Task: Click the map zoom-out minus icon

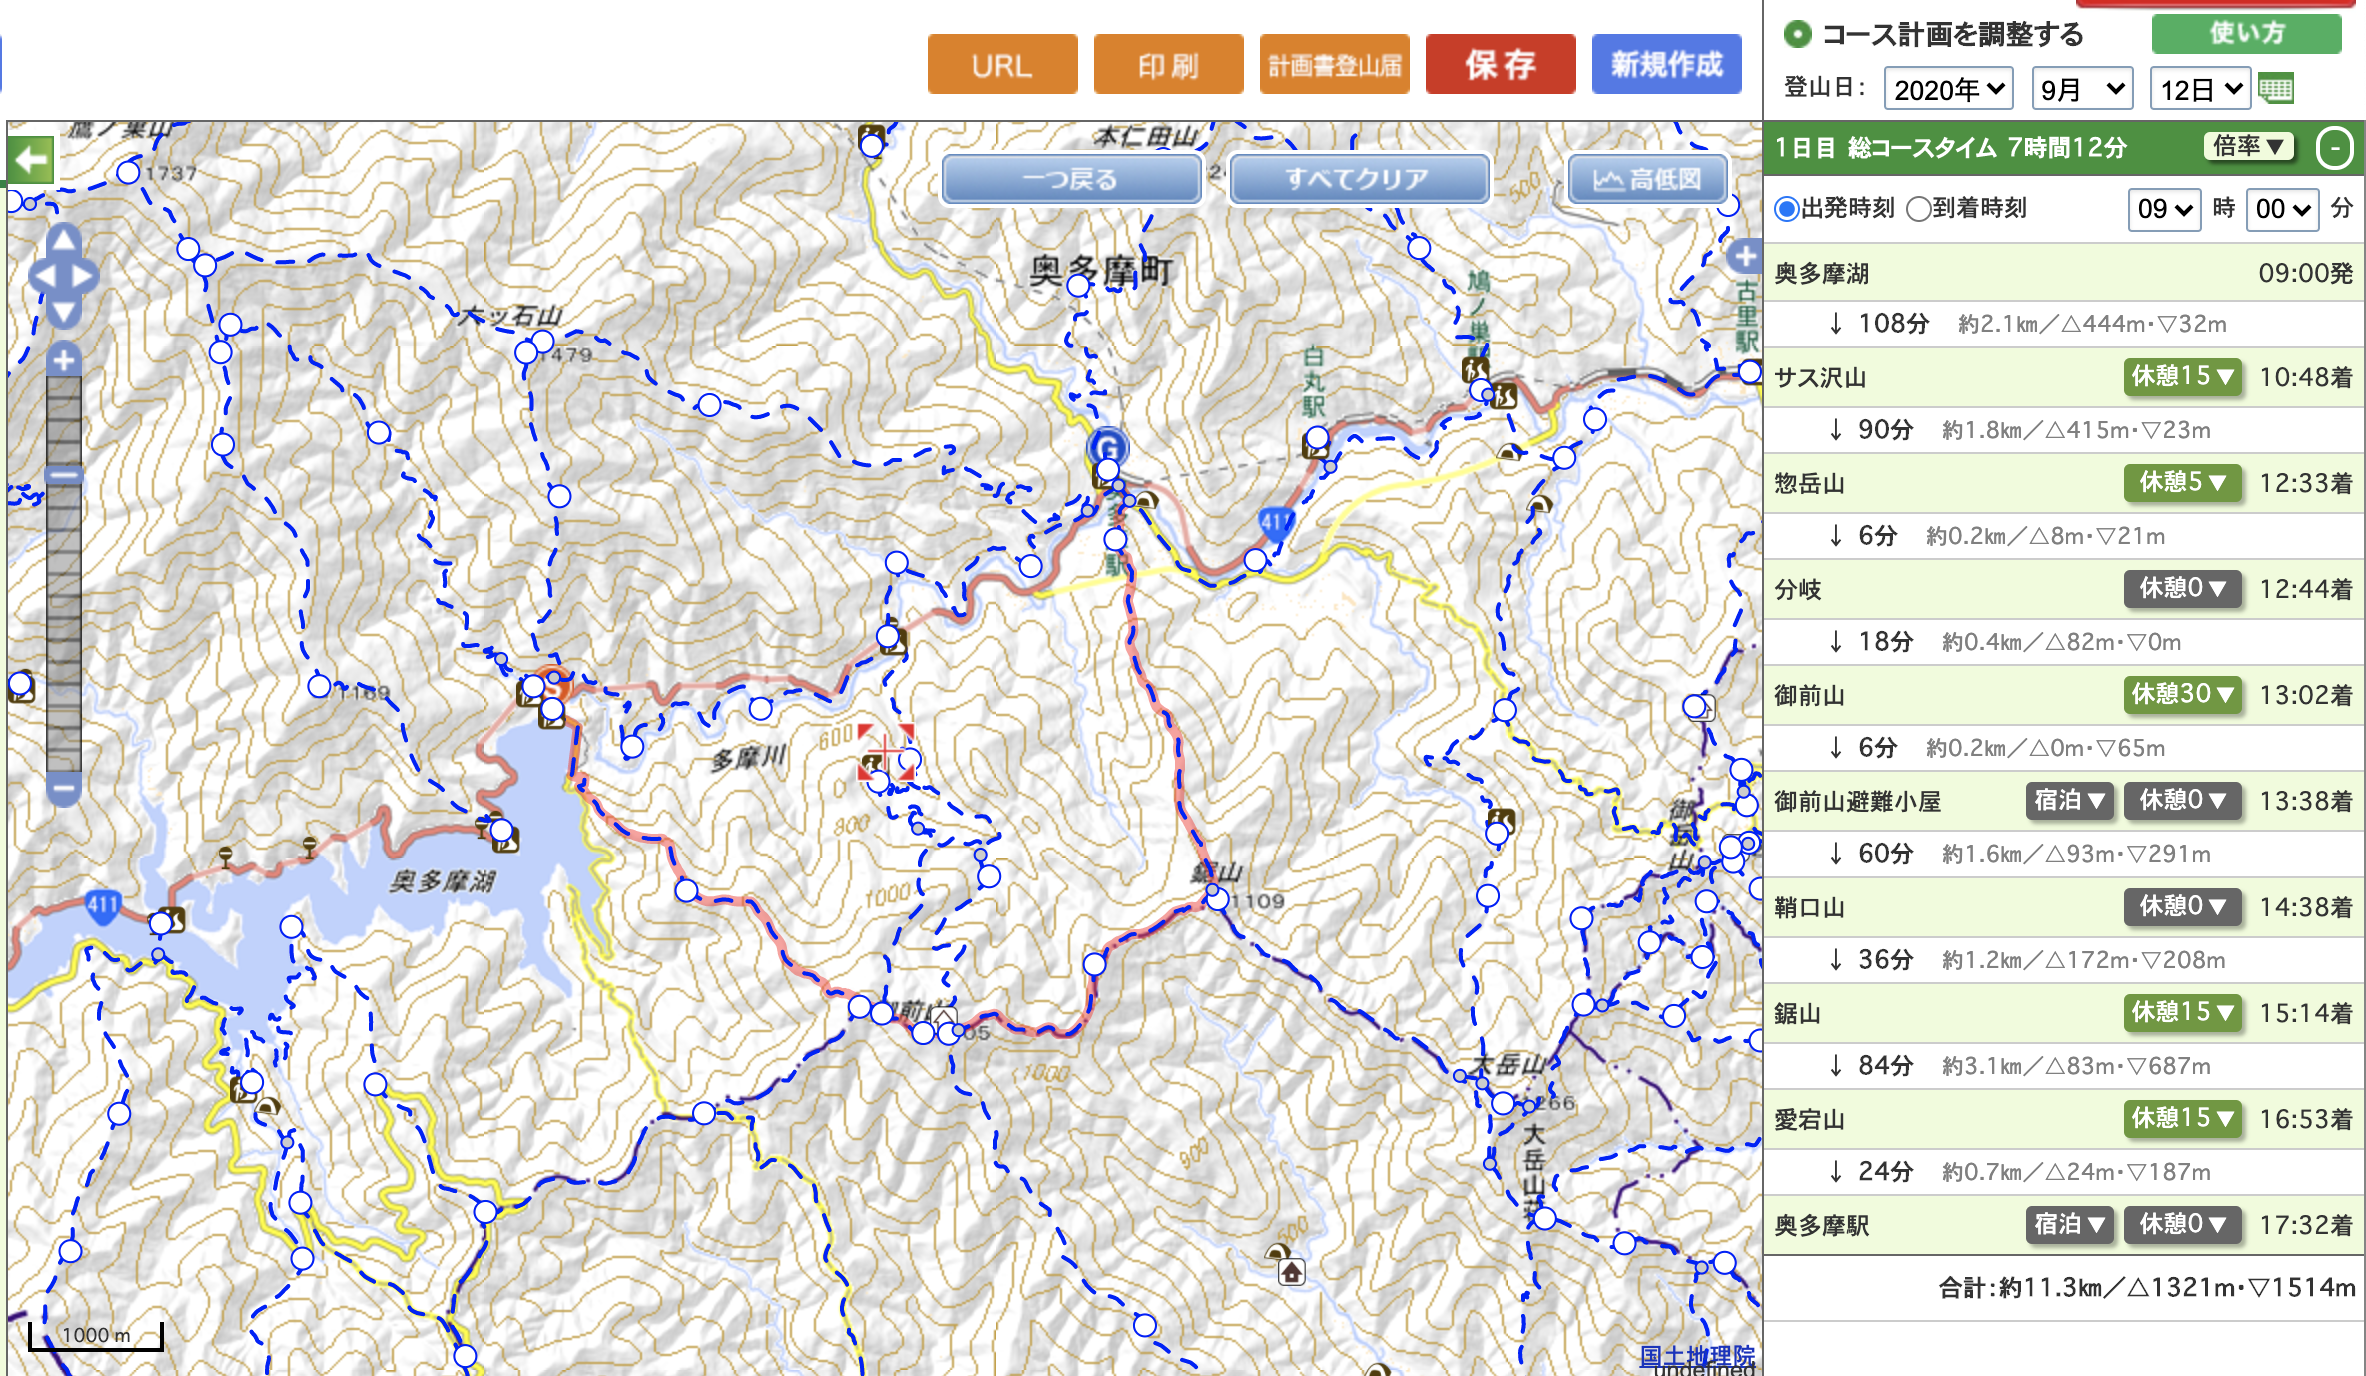Action: coord(64,788)
